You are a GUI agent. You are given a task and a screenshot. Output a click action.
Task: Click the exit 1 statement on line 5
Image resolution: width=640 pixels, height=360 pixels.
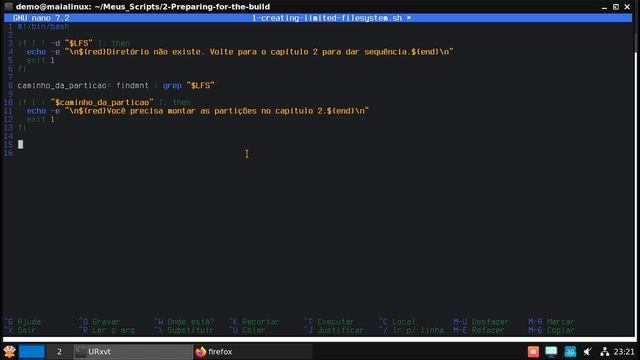point(40,60)
